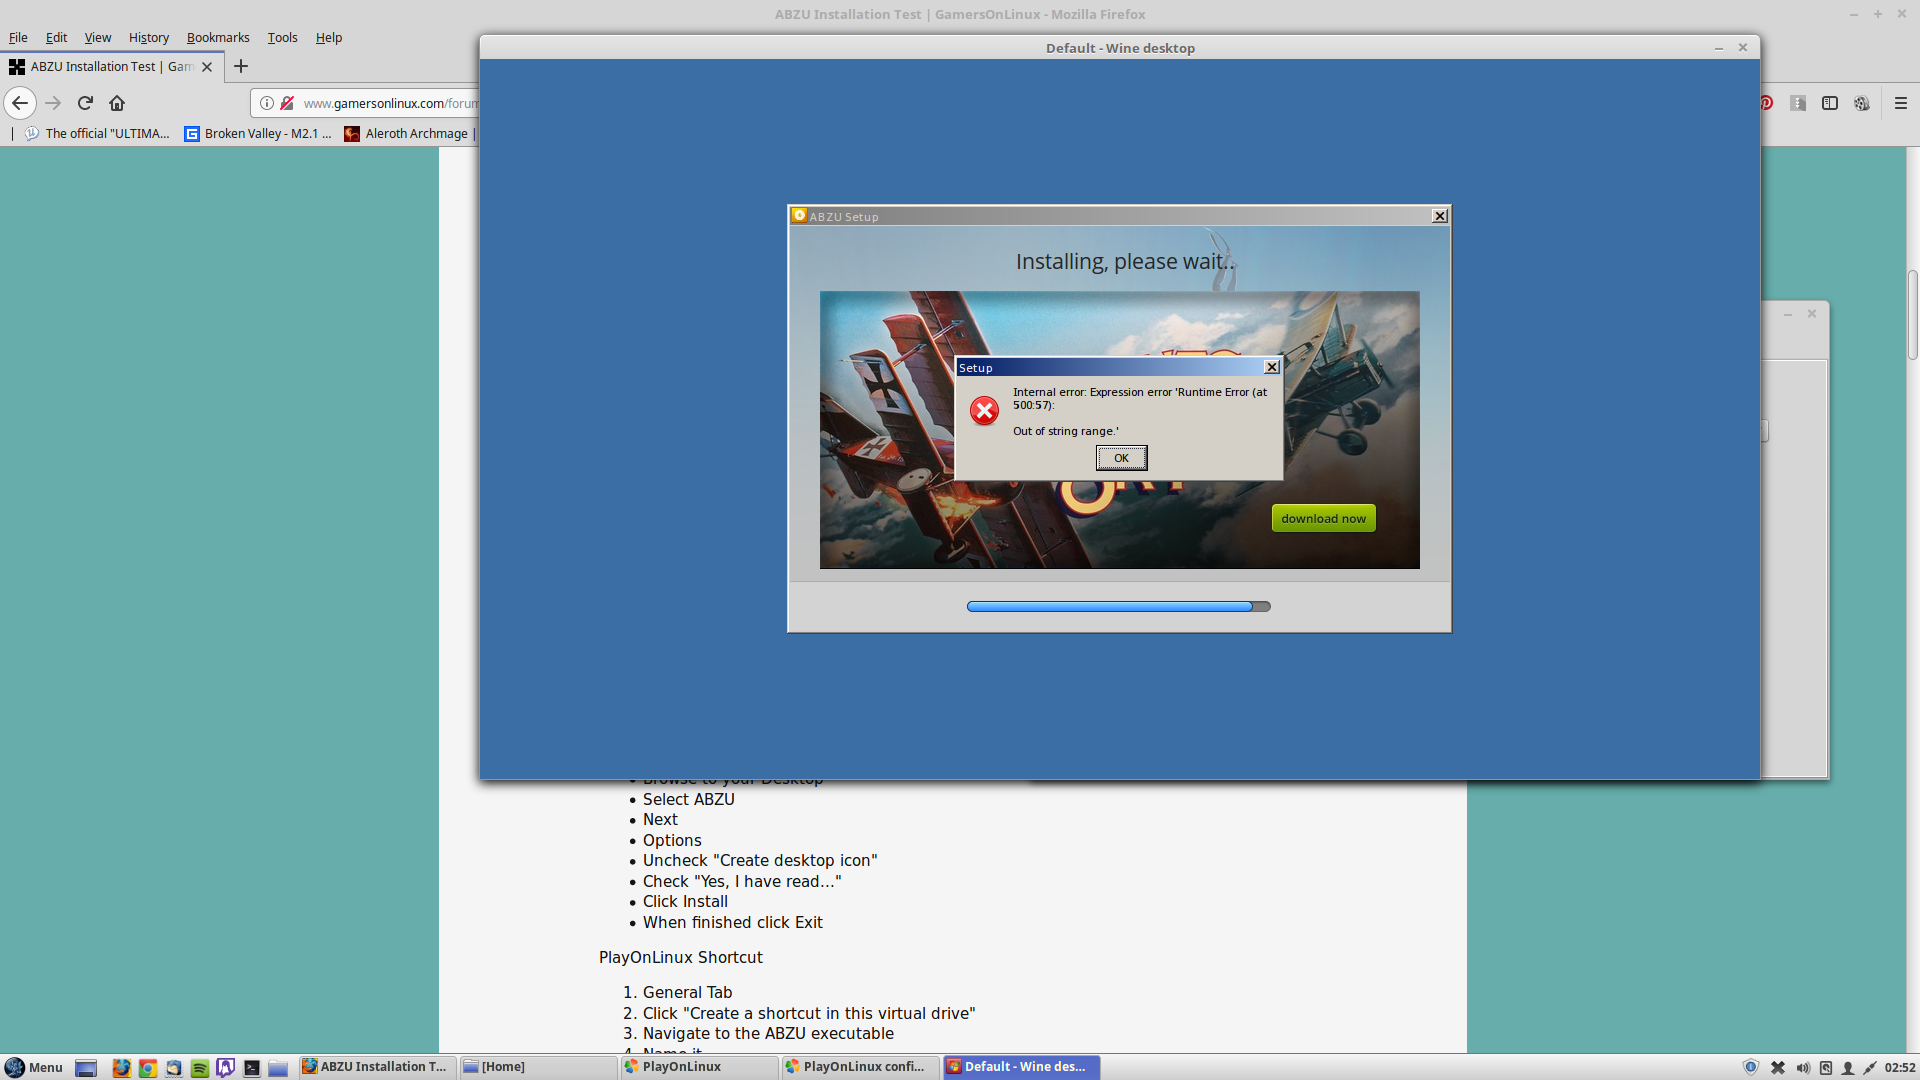
Task: Click the green download now button
Action: click(1323, 518)
